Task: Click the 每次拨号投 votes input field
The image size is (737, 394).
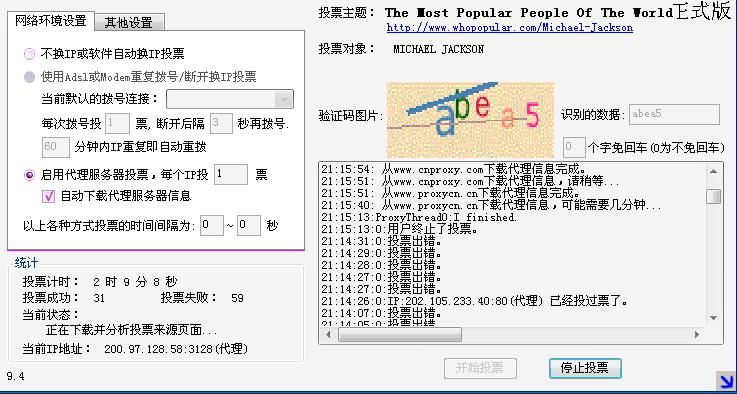Action: pos(117,124)
